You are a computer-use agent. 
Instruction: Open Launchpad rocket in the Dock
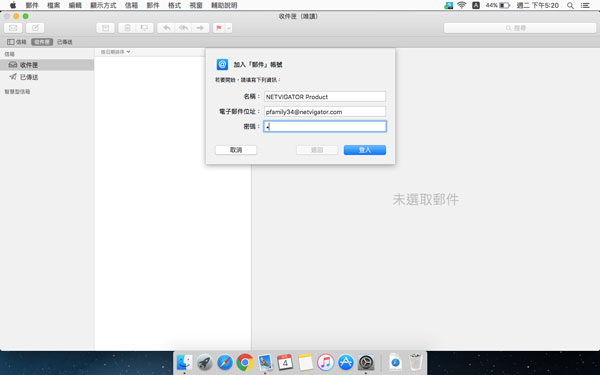tap(205, 362)
